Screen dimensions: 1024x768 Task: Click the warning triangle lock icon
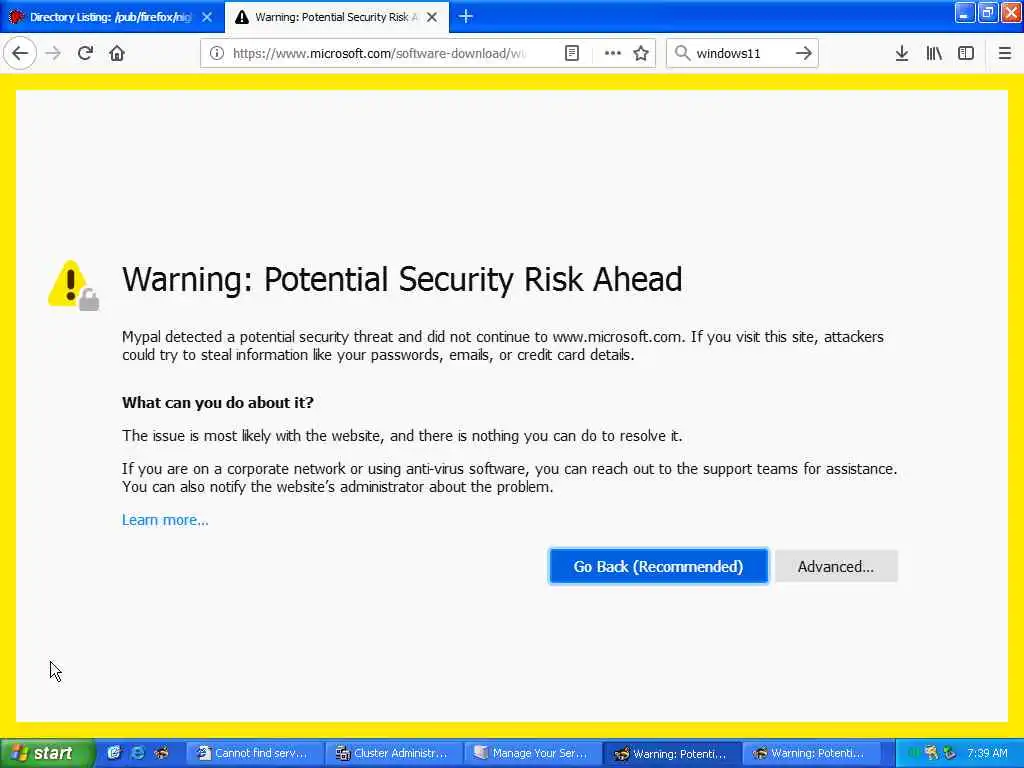[74, 285]
